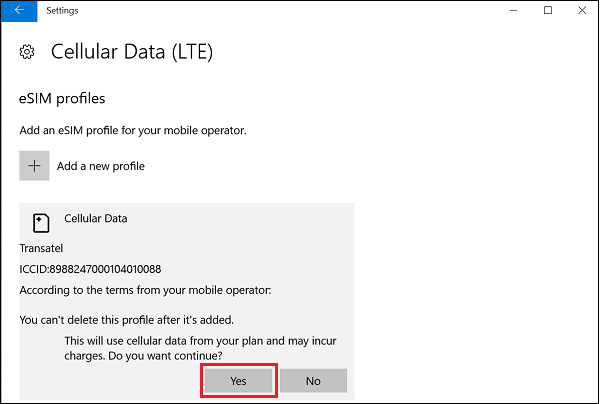Select the Cellular Data profile name
Viewport: 600px width, 404px height.
pyautogui.click(x=96, y=218)
